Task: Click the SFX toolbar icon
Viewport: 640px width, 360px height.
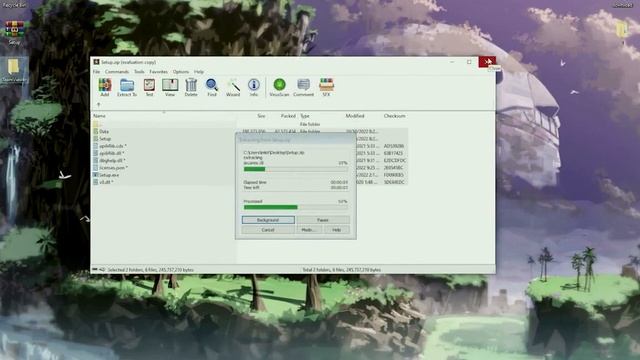Action: [326, 87]
